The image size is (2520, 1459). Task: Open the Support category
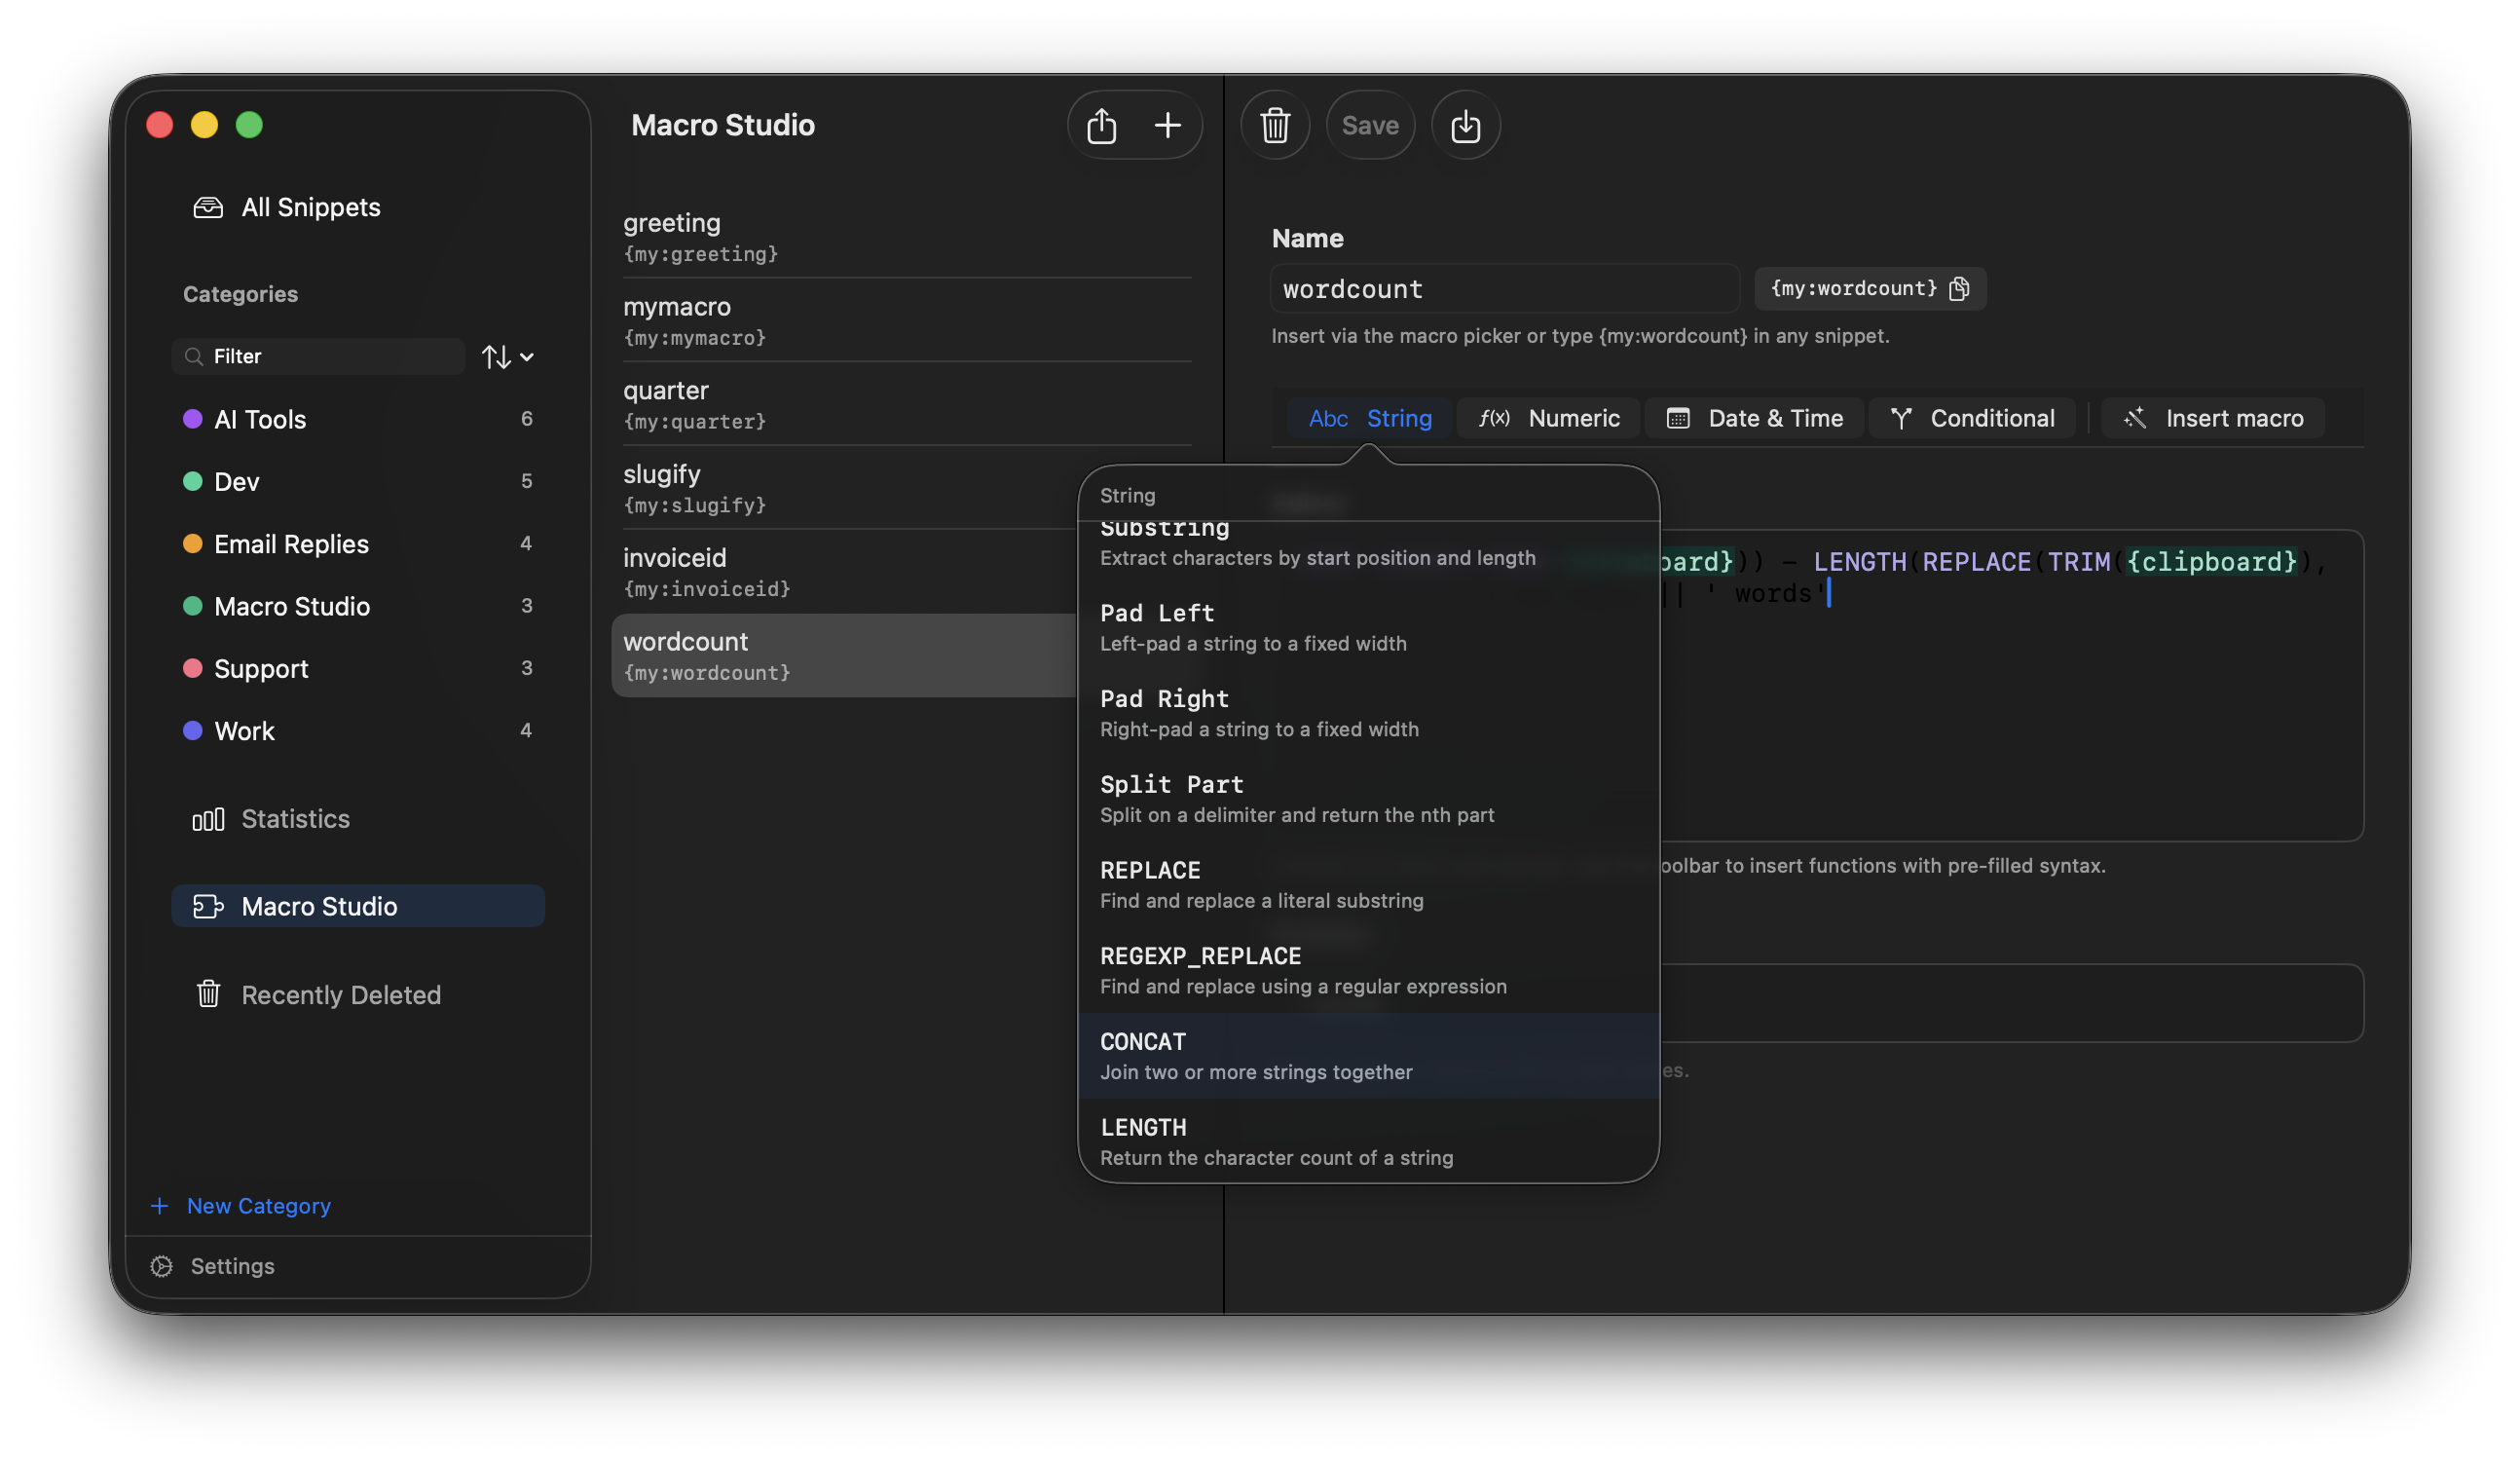[x=358, y=668]
